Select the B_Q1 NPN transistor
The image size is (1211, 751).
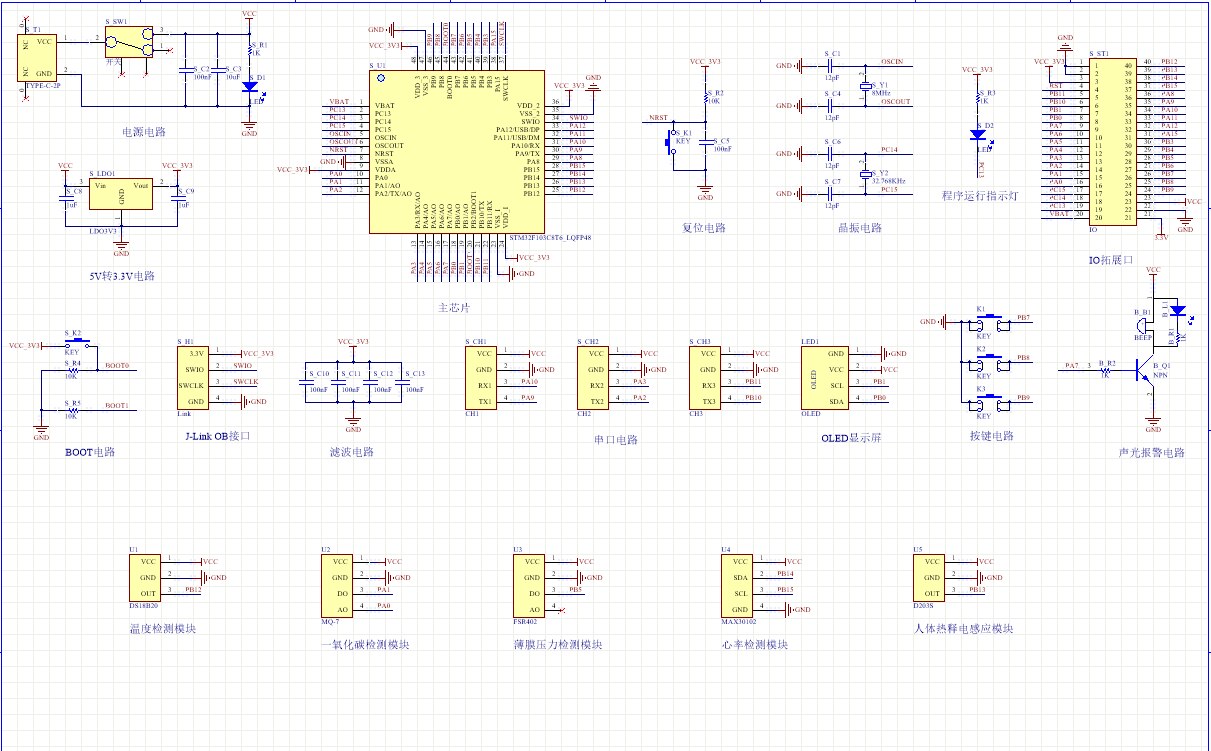coord(1147,369)
